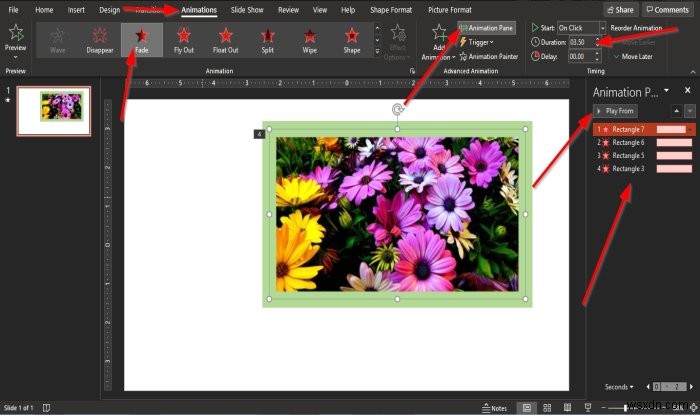
Task: Close the Animation Pane
Action: click(x=688, y=91)
